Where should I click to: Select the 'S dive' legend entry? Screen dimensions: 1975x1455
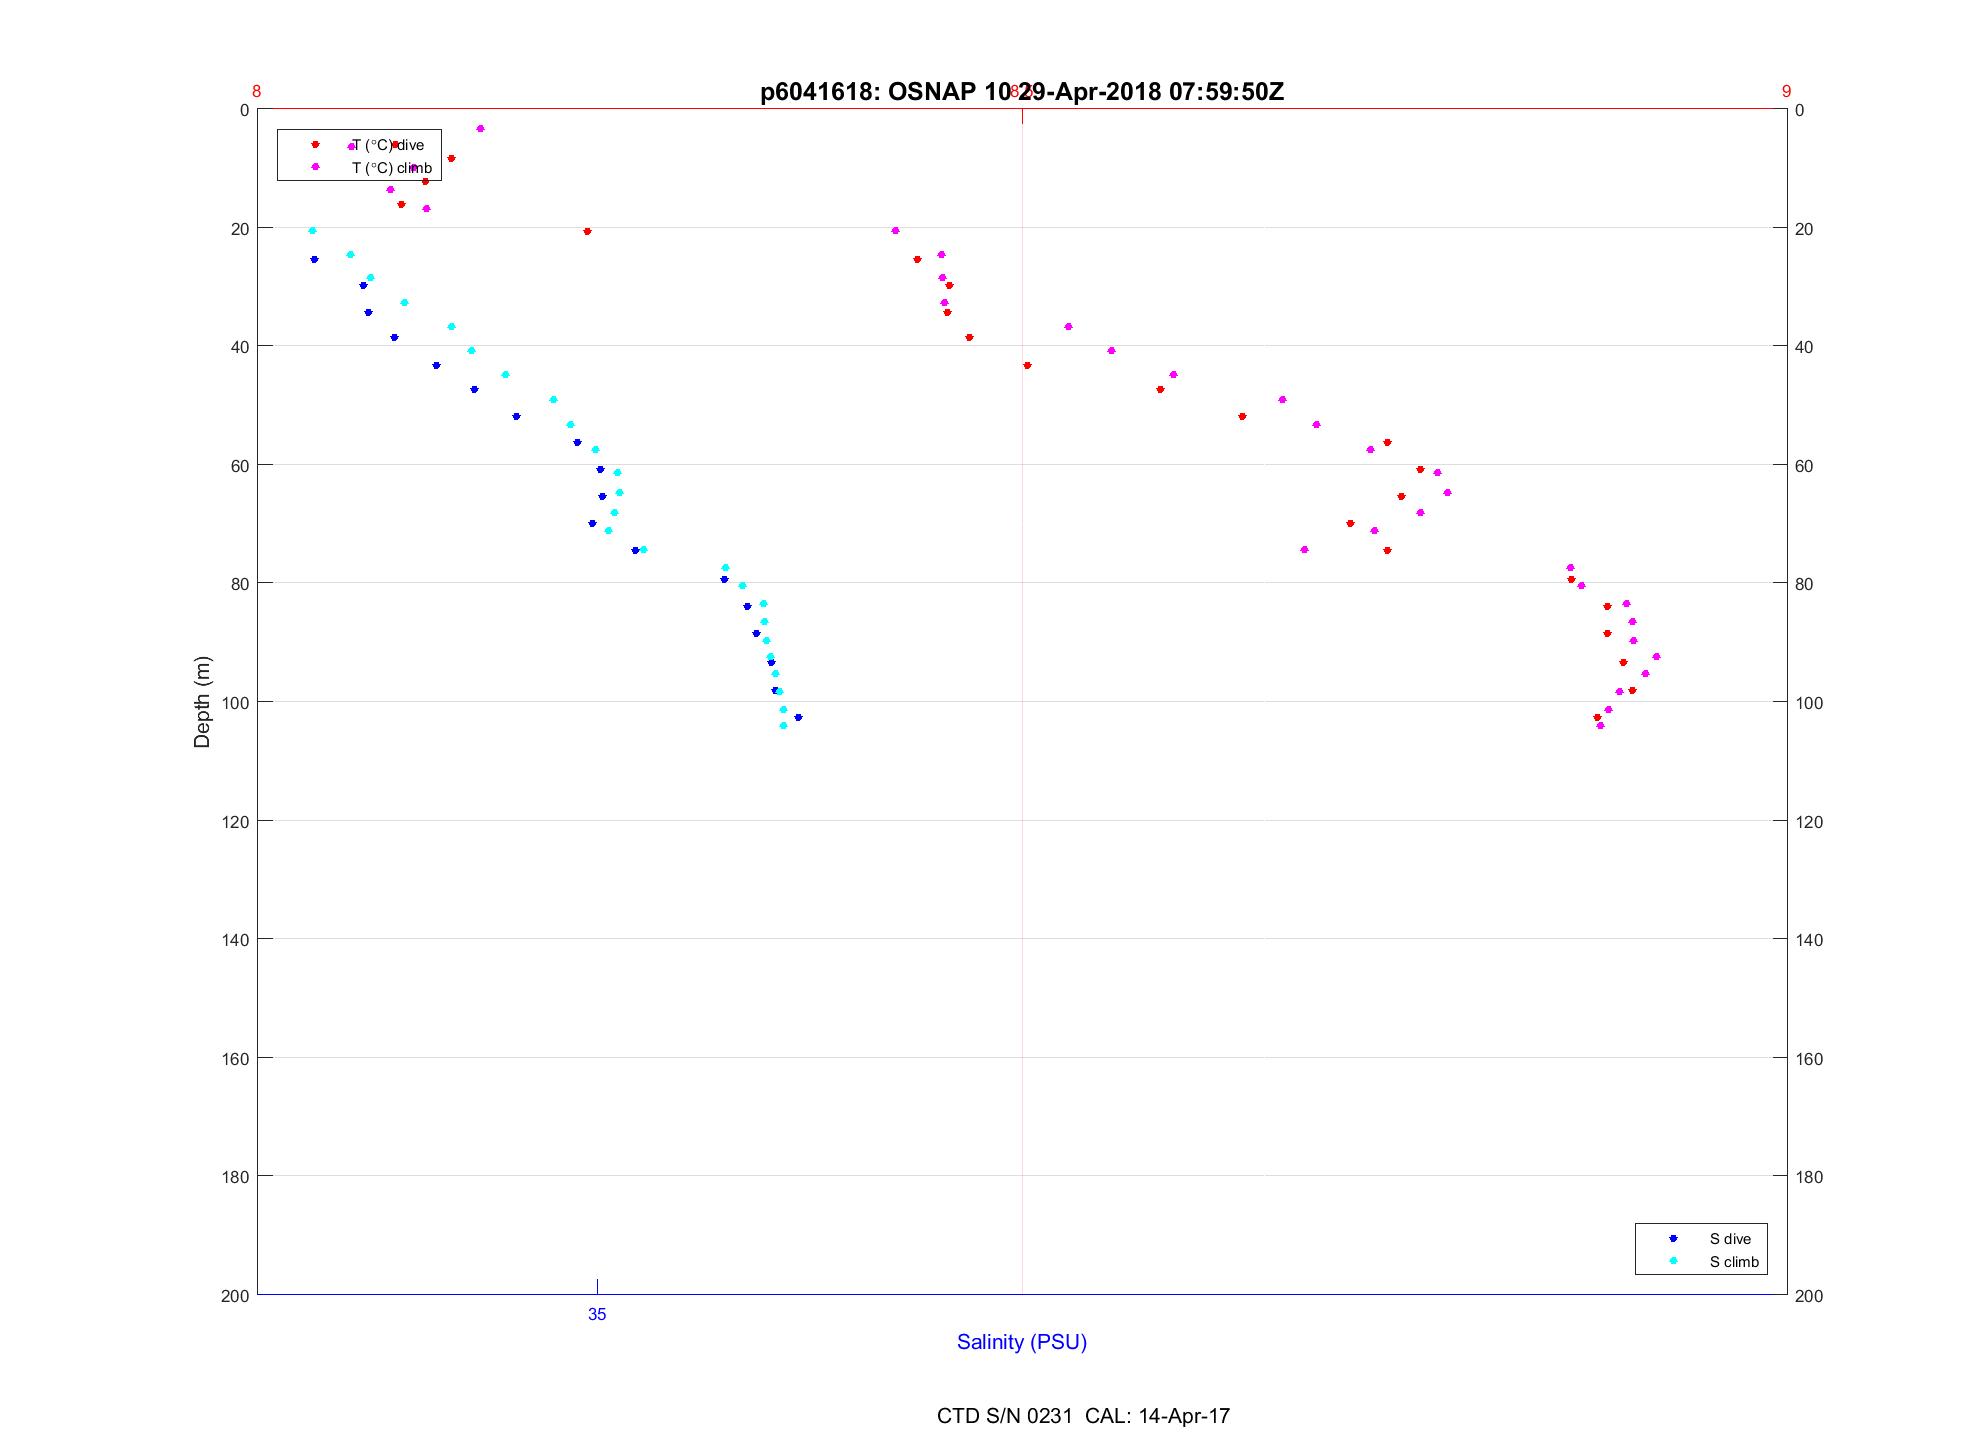(1730, 1239)
